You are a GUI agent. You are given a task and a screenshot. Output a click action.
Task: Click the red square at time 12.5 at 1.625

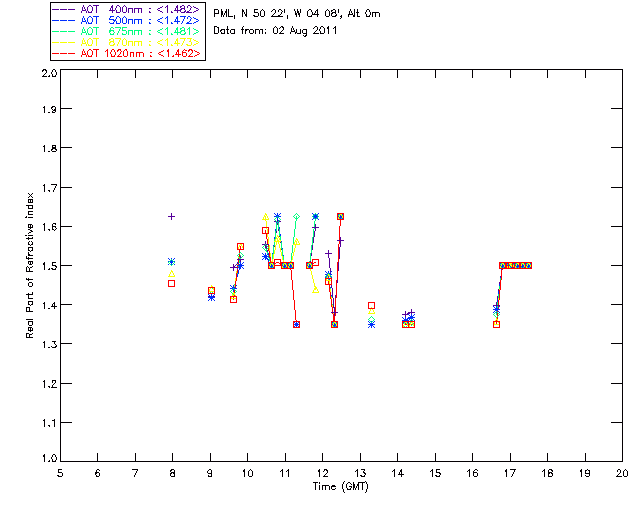(x=340, y=216)
